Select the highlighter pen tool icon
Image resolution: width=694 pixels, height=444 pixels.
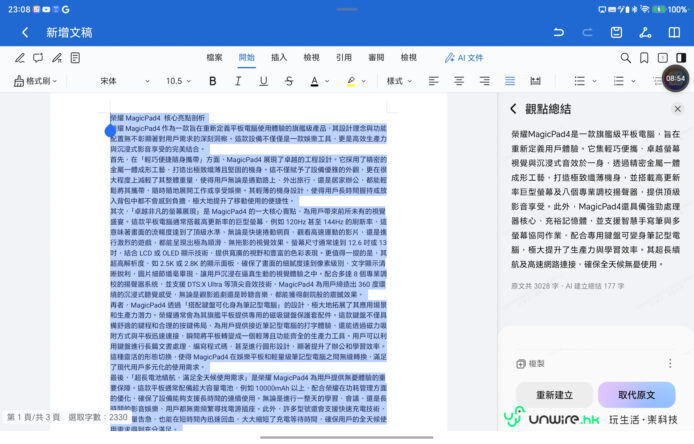[x=57, y=58]
